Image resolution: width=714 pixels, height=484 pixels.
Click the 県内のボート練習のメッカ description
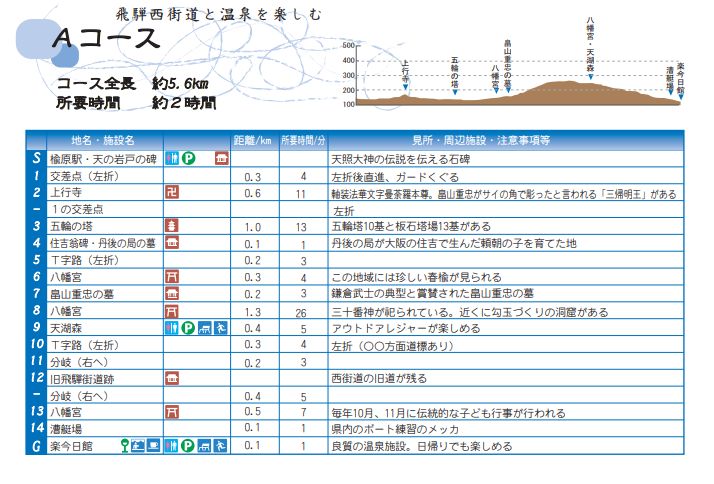pos(395,429)
